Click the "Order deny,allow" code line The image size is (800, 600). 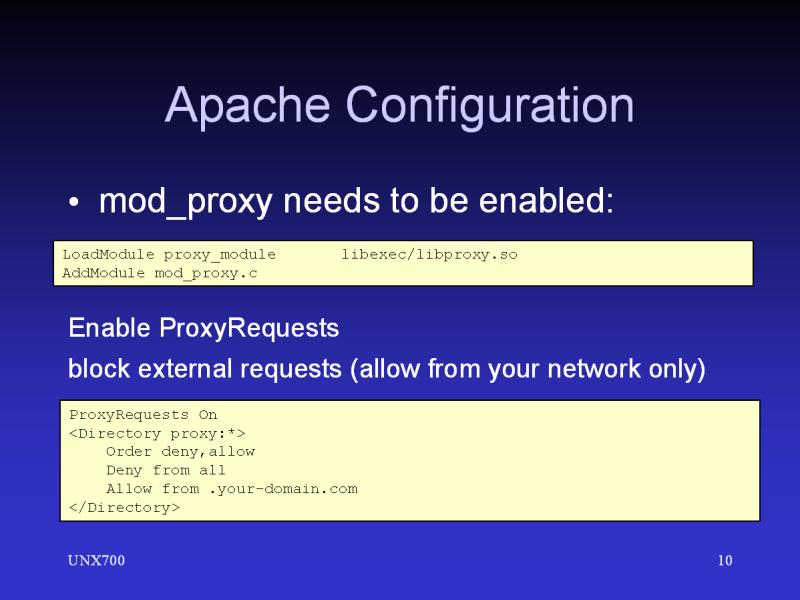click(x=180, y=452)
